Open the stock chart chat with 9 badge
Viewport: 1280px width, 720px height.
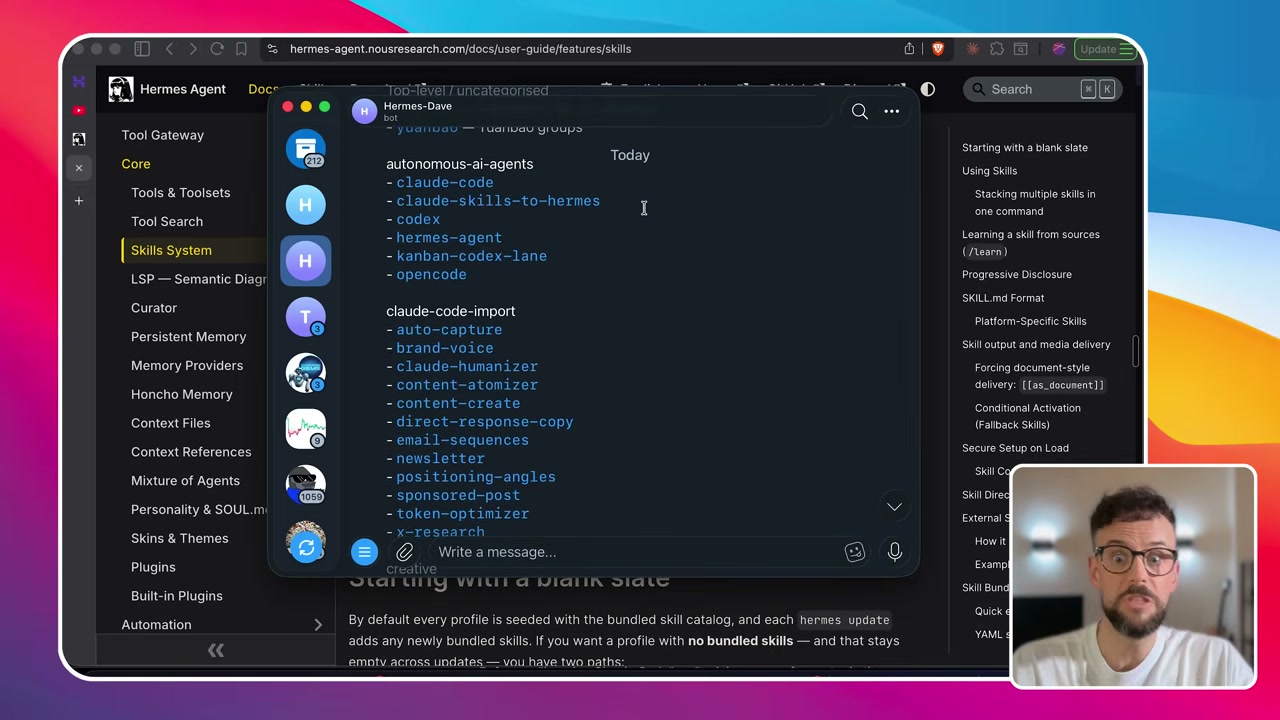[x=306, y=429]
